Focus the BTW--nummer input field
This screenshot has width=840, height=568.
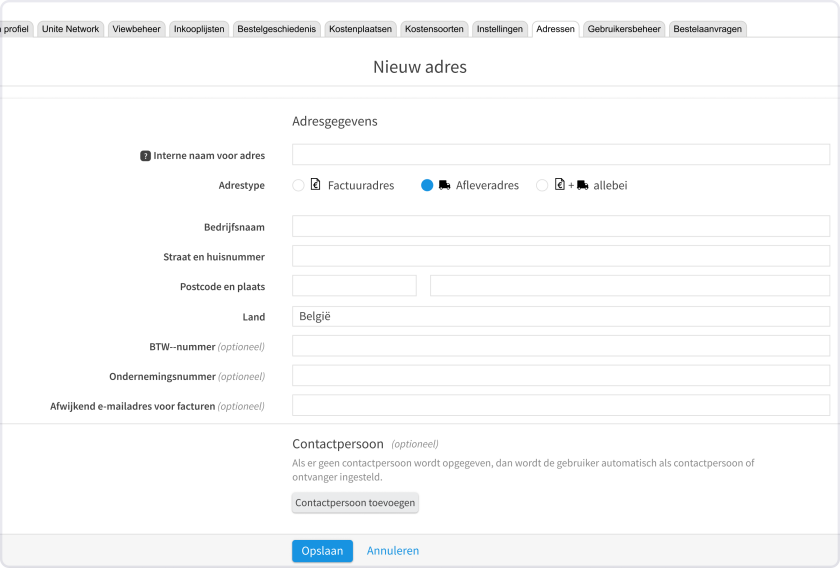pyautogui.click(x=561, y=346)
